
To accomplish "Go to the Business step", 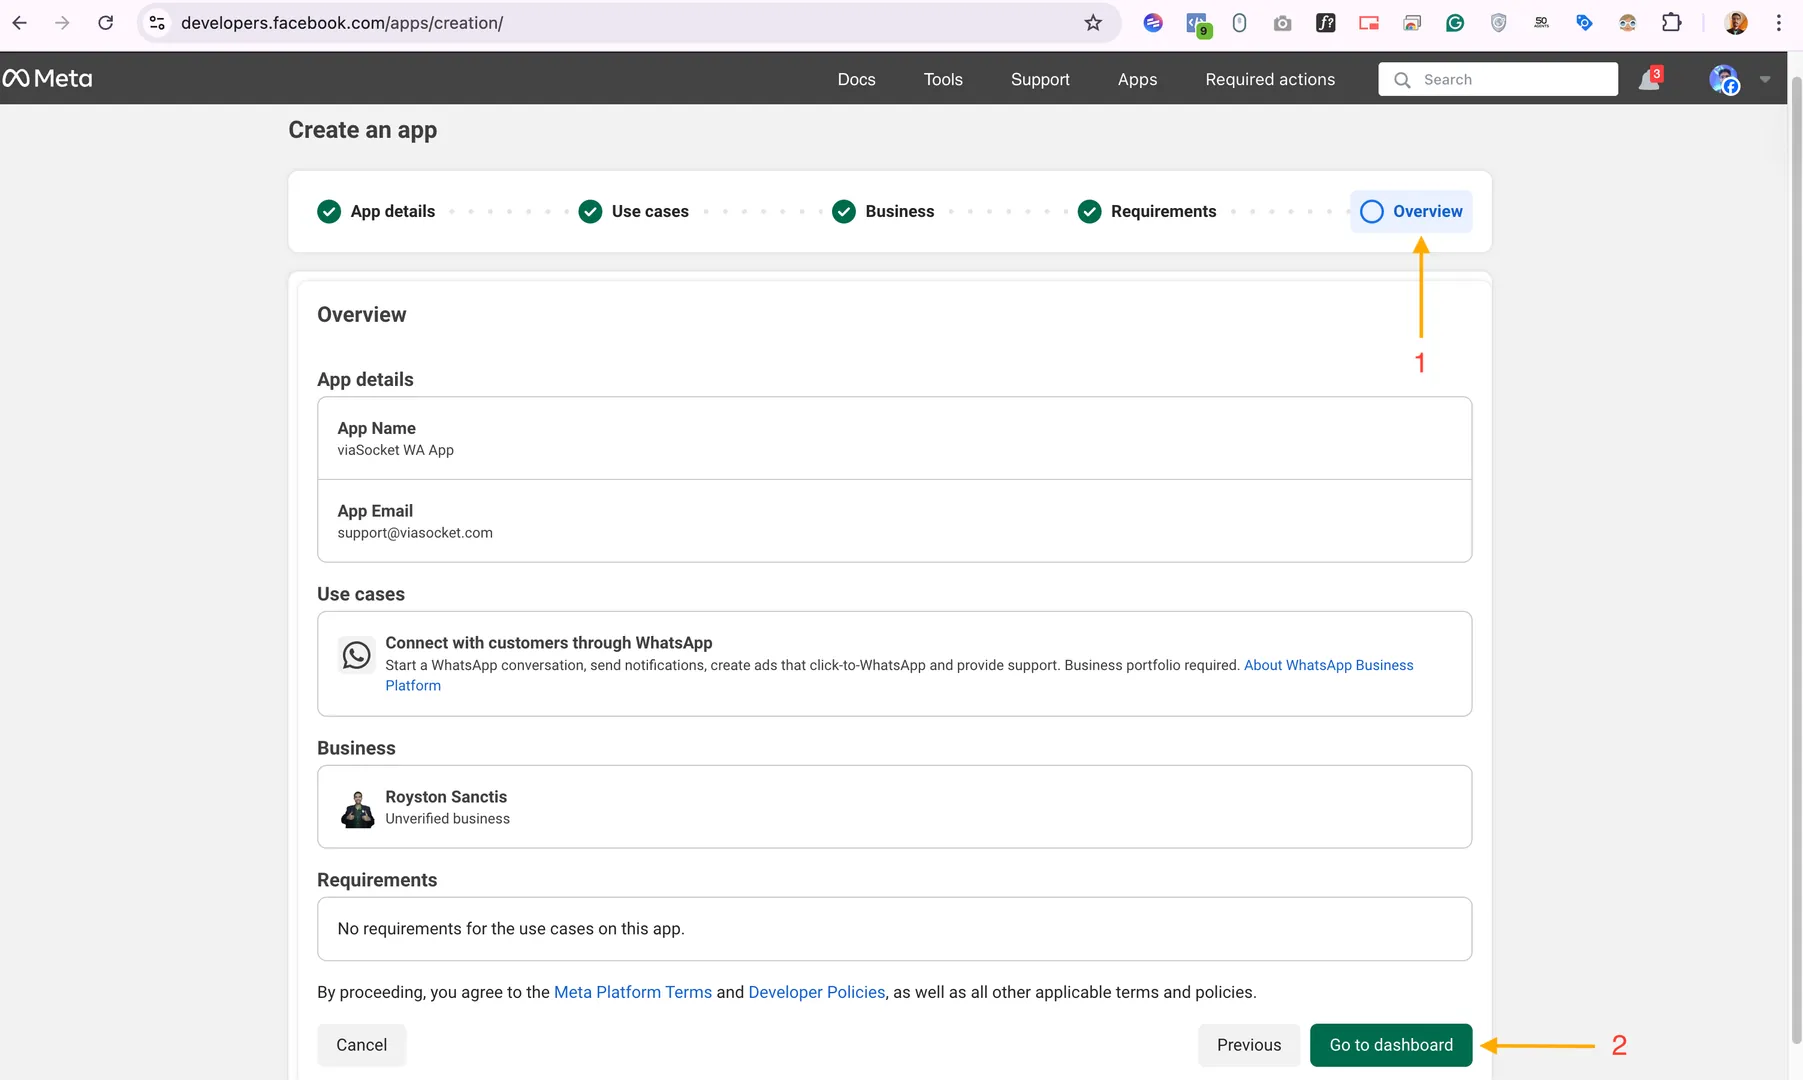I will (x=883, y=211).
